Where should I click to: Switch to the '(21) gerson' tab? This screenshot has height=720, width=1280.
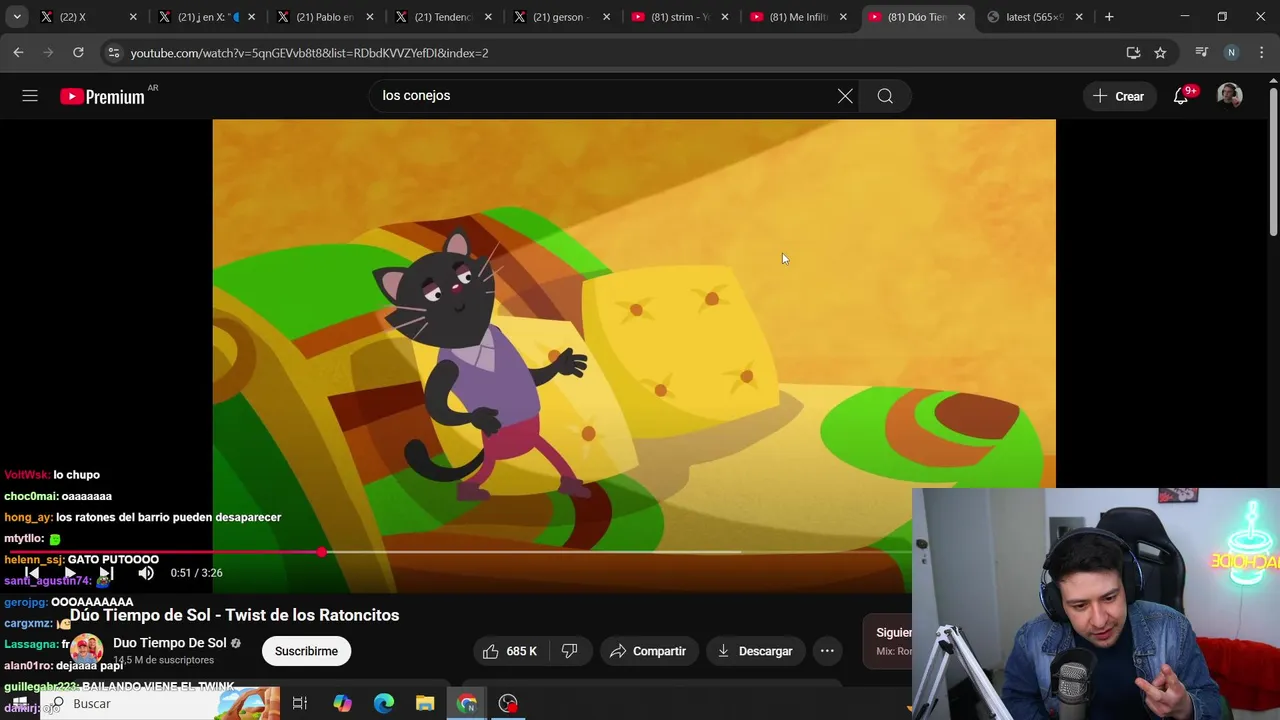[x=562, y=17]
